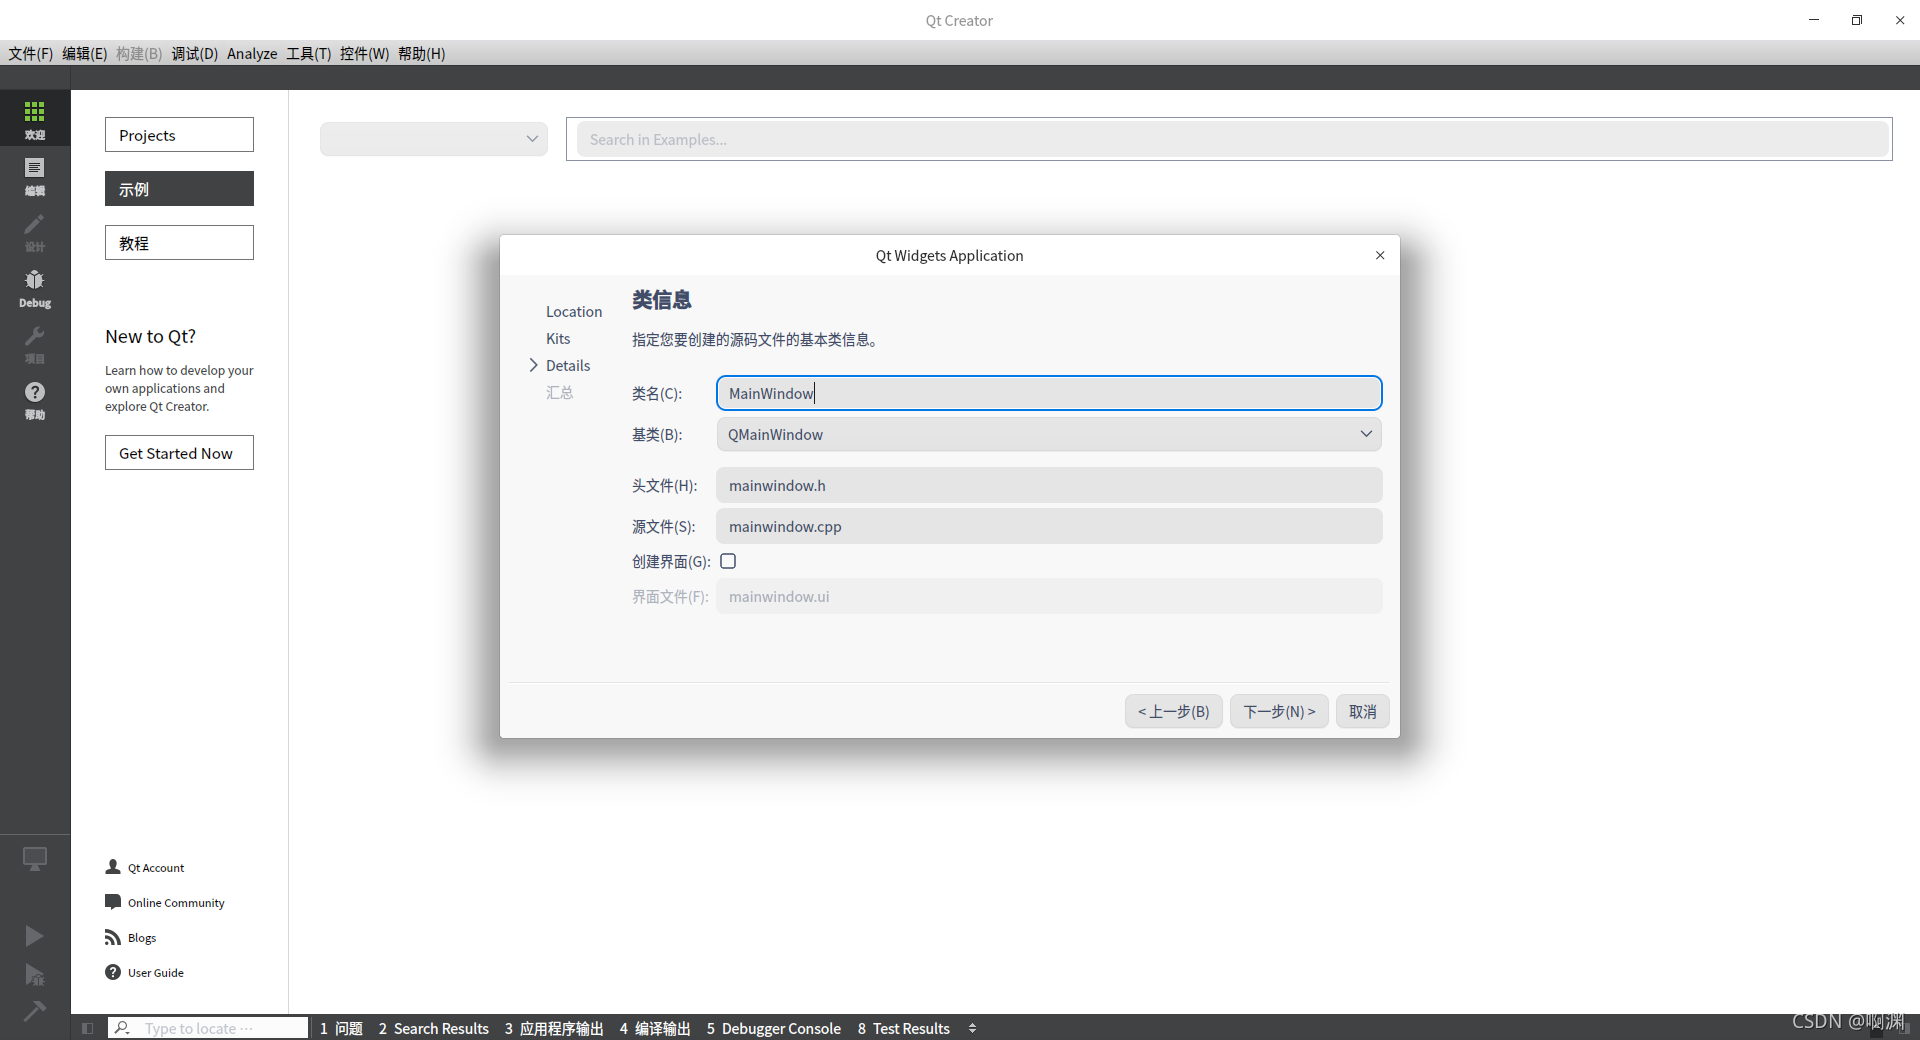Open the 编辑(E) menu
Viewport: 1920px width, 1040px height.
point(84,53)
